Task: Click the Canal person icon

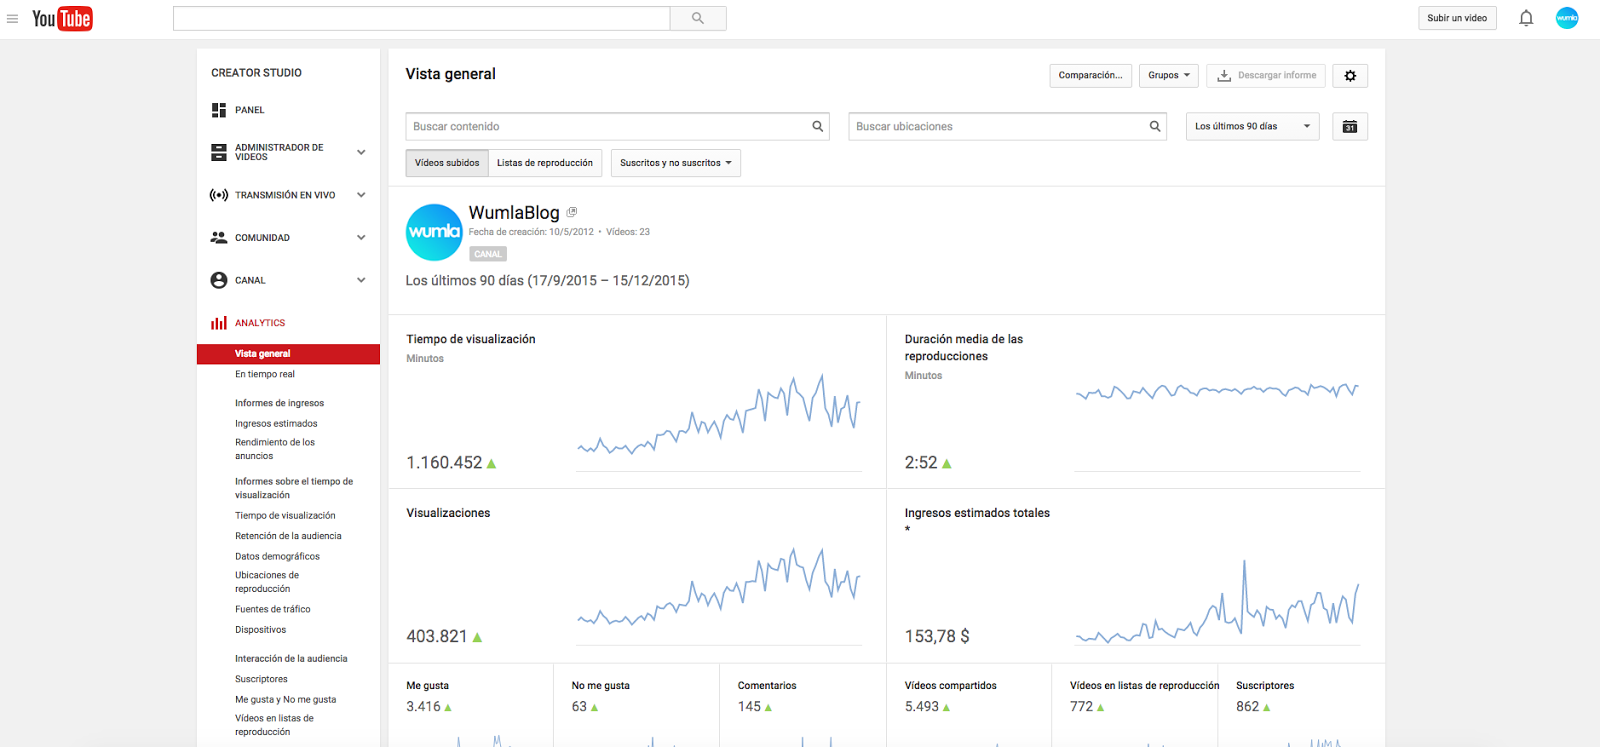Action: point(219,280)
